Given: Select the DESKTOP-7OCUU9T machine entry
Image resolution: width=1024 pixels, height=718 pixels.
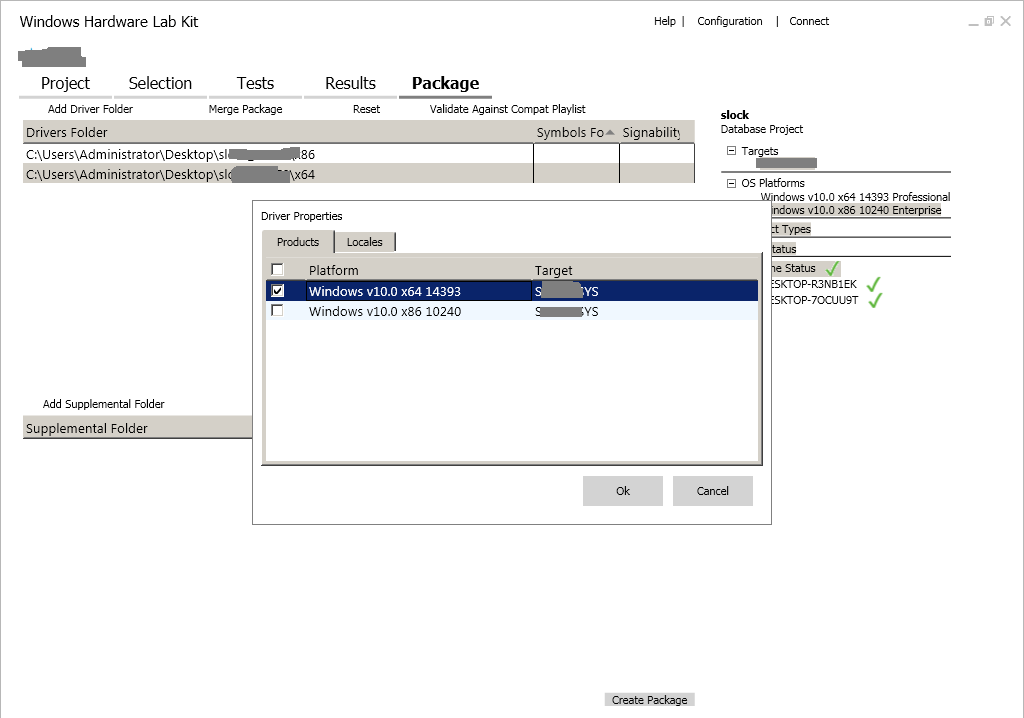Looking at the screenshot, I should pyautogui.click(x=814, y=300).
